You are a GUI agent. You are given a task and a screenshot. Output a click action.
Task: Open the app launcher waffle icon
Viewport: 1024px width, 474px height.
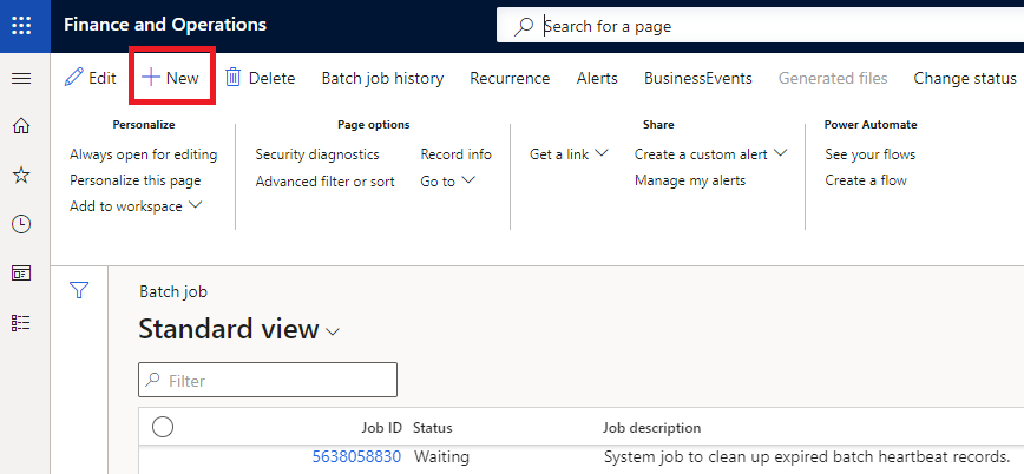pos(21,26)
